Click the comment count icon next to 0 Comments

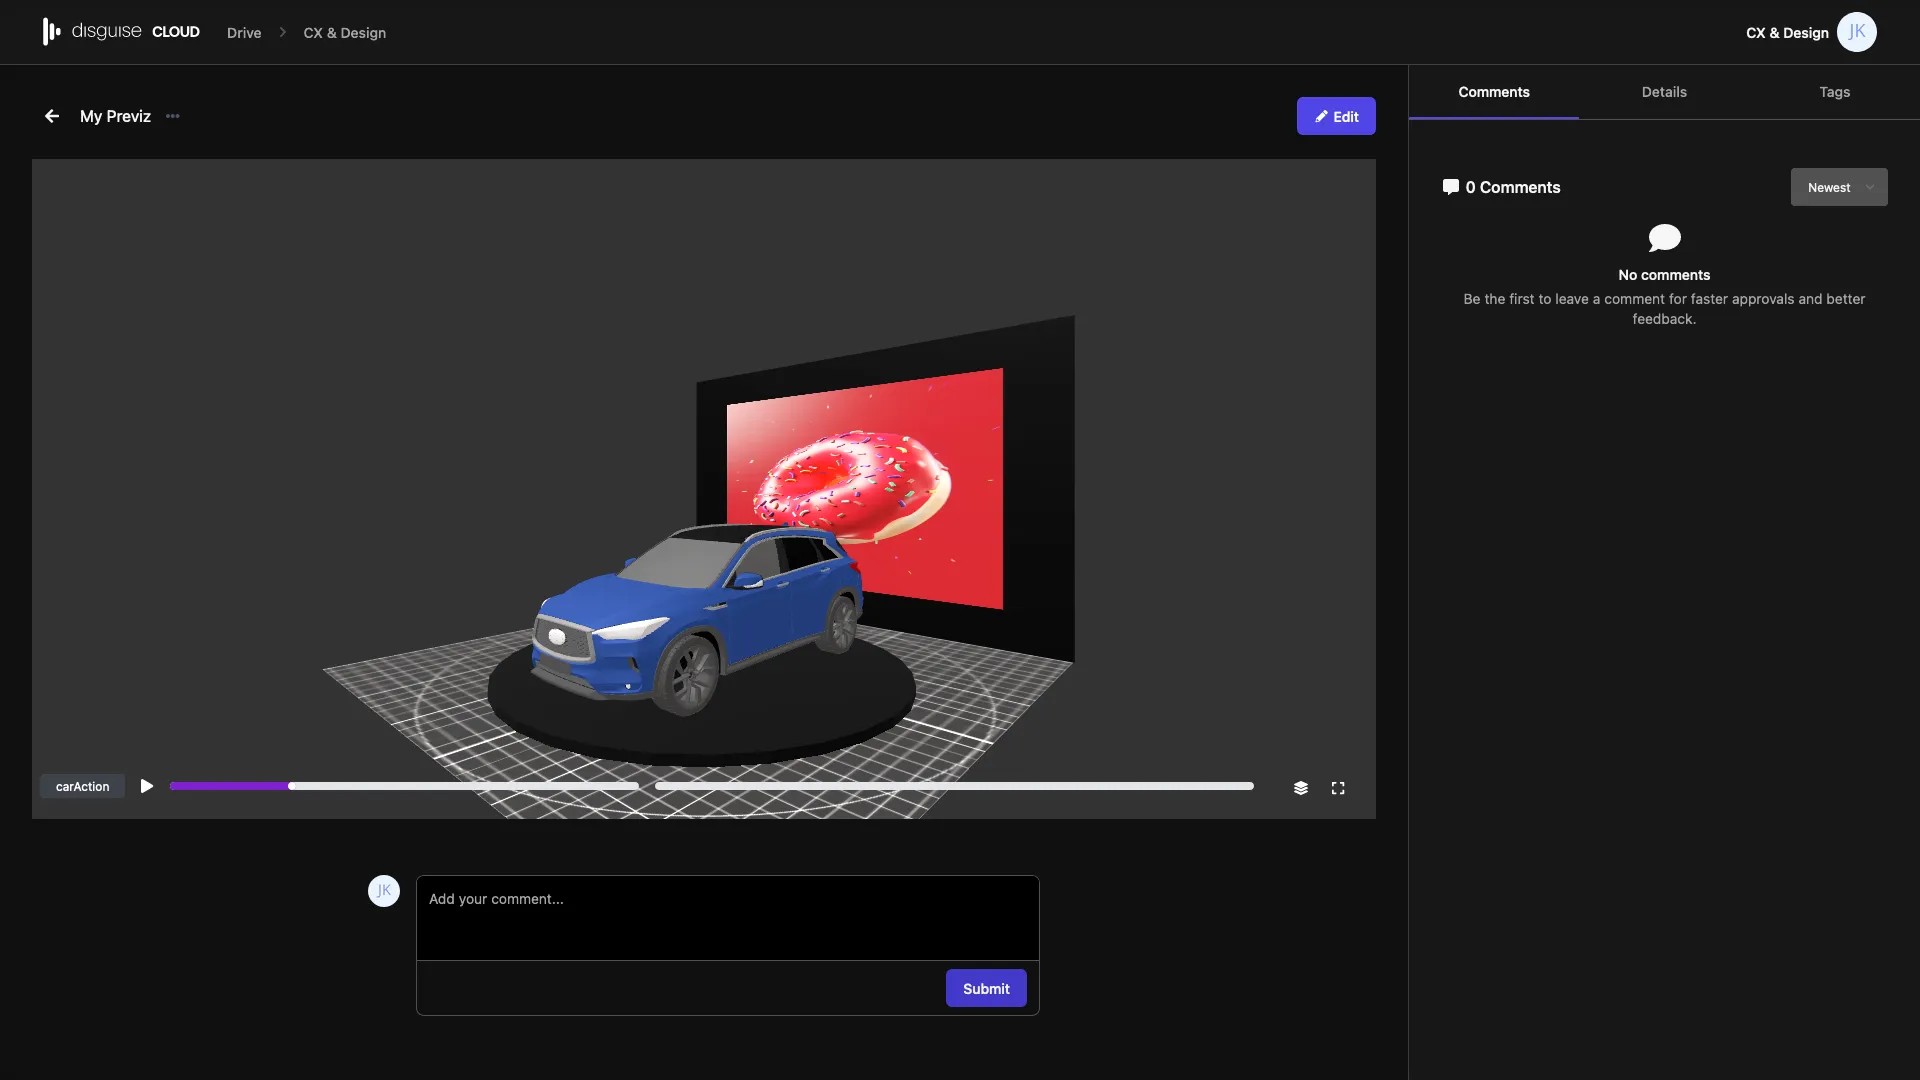tap(1451, 187)
